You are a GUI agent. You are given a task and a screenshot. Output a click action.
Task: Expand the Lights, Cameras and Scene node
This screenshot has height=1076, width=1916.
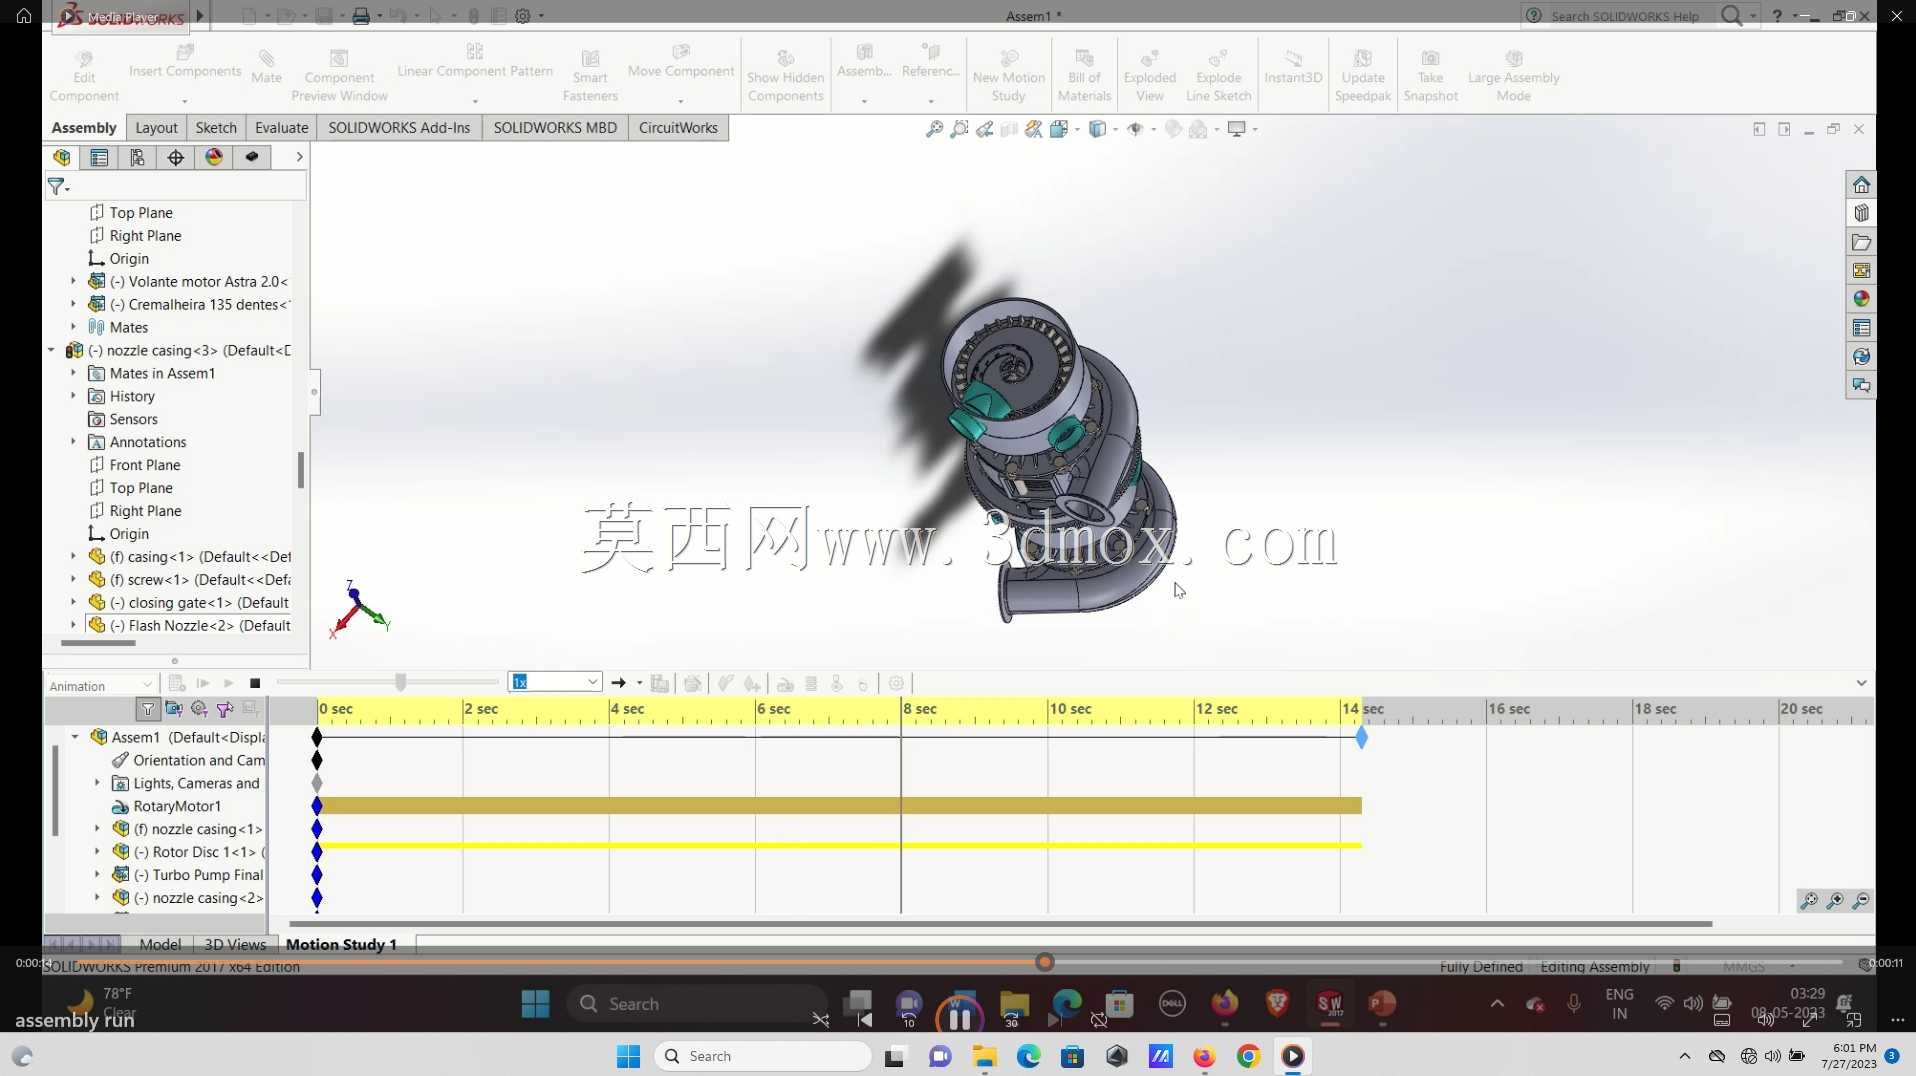point(97,783)
